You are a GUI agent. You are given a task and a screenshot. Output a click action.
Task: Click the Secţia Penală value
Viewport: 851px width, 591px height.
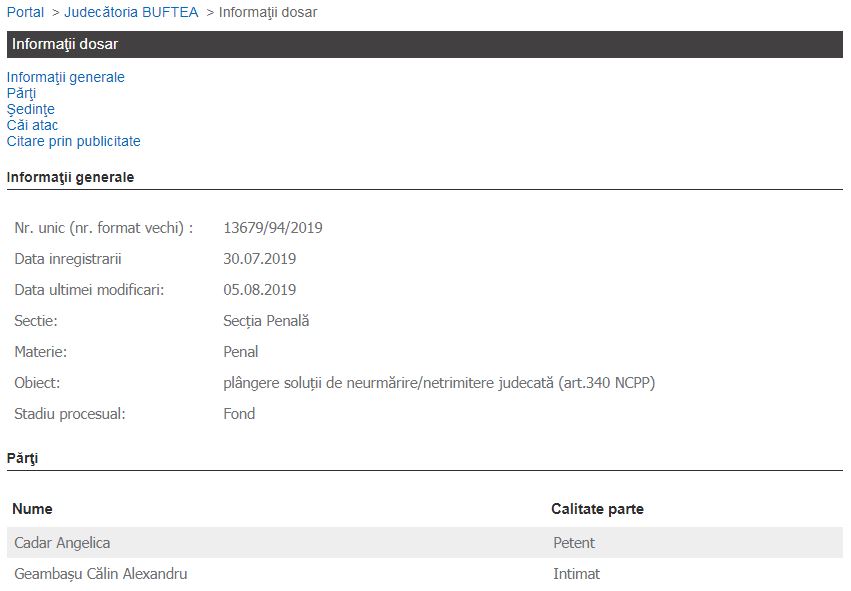pyautogui.click(x=266, y=321)
